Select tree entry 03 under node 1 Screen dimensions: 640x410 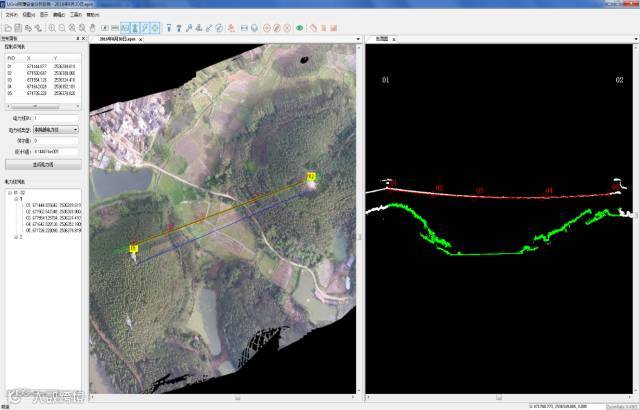coord(53,218)
